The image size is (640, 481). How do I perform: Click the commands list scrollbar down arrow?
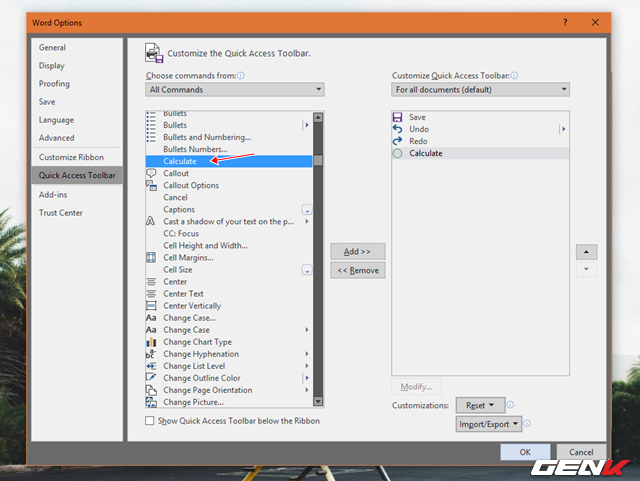318,401
